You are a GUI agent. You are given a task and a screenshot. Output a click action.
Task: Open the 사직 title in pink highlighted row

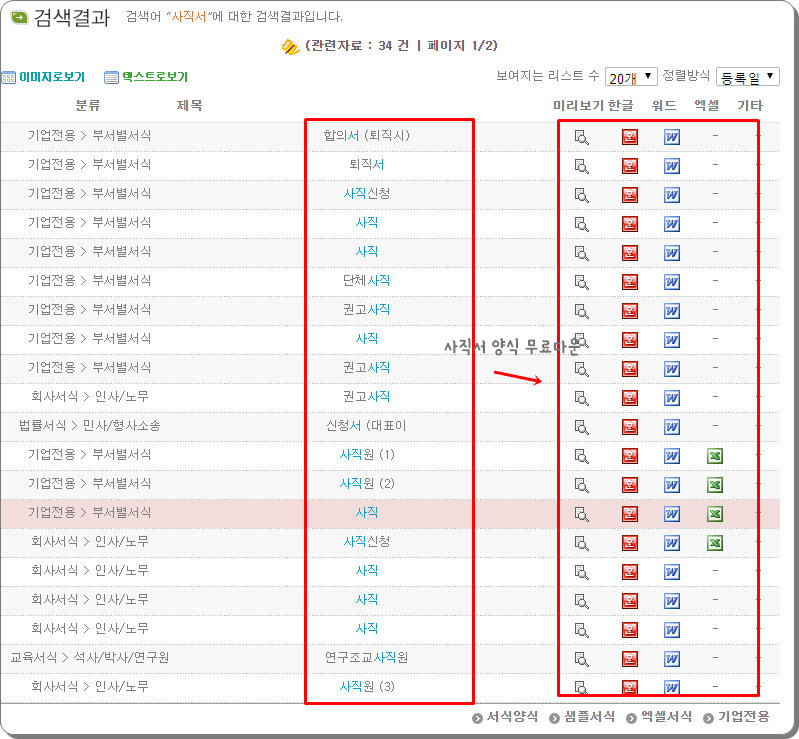point(367,512)
